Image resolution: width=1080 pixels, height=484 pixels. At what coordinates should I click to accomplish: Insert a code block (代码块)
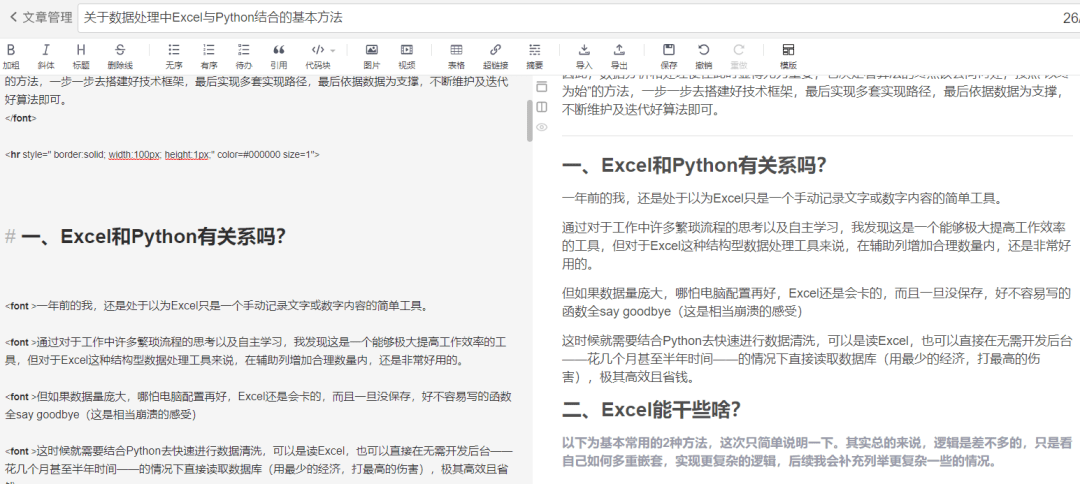(318, 56)
